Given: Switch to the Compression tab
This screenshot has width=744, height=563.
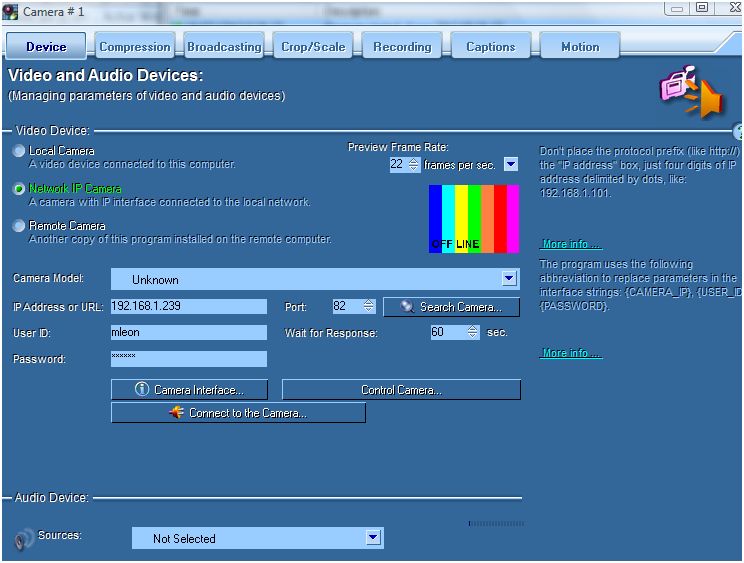Looking at the screenshot, I should [x=135, y=46].
